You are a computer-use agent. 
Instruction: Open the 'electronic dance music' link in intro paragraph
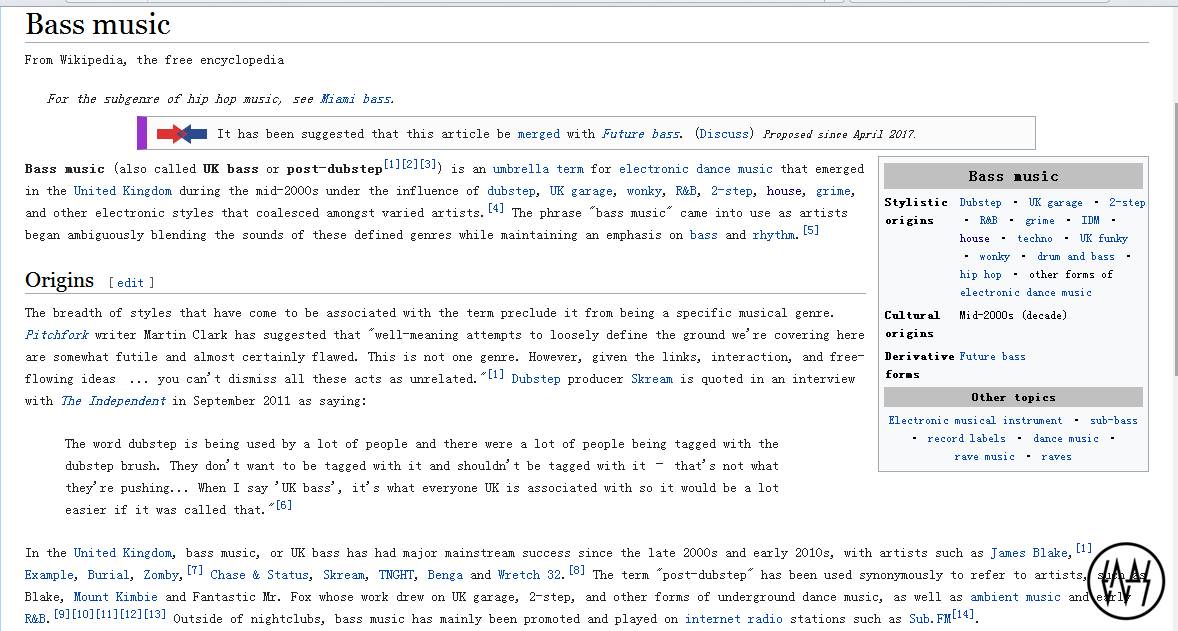tap(695, 169)
